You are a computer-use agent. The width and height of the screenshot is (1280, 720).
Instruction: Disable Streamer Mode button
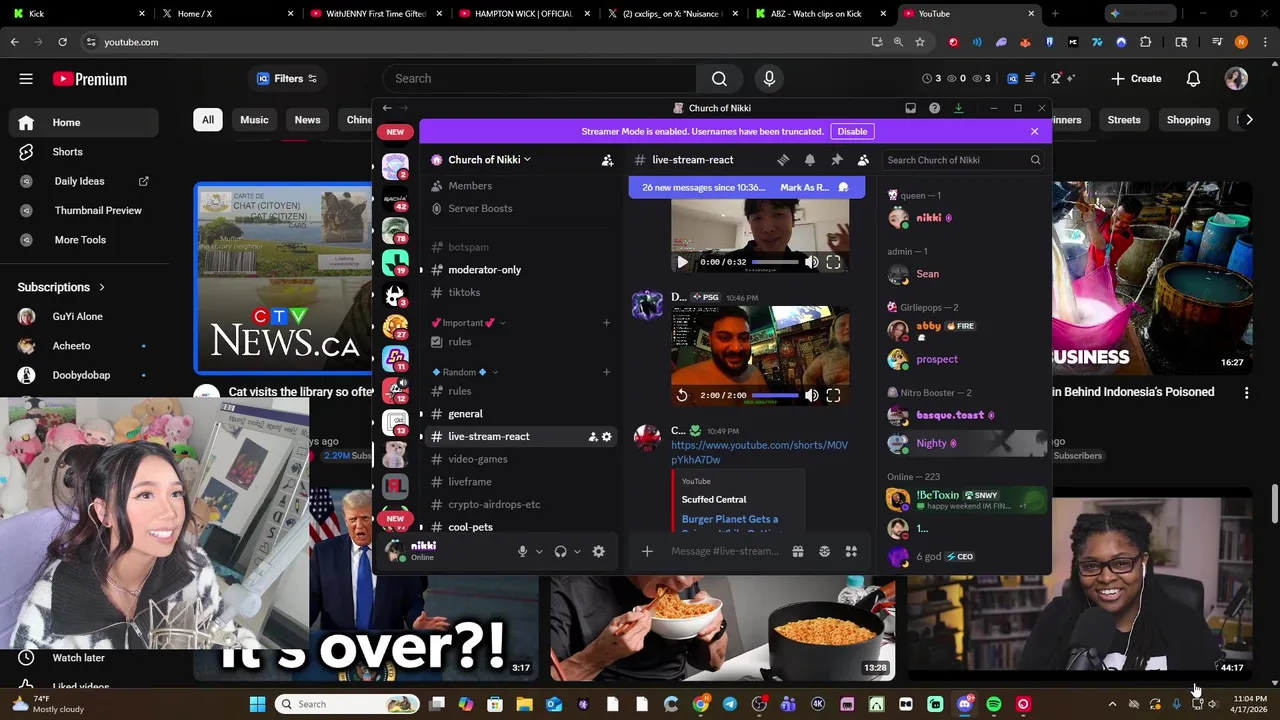(x=852, y=131)
